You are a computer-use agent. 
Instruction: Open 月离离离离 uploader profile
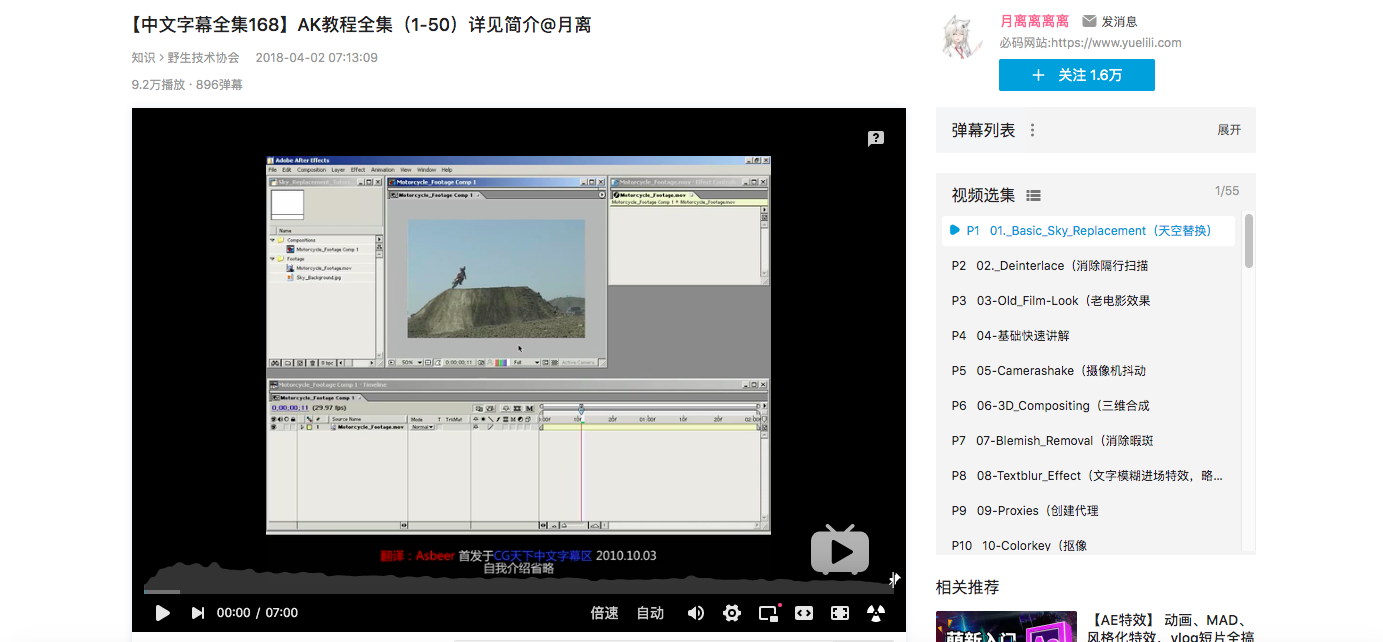pyautogui.click(x=1034, y=21)
